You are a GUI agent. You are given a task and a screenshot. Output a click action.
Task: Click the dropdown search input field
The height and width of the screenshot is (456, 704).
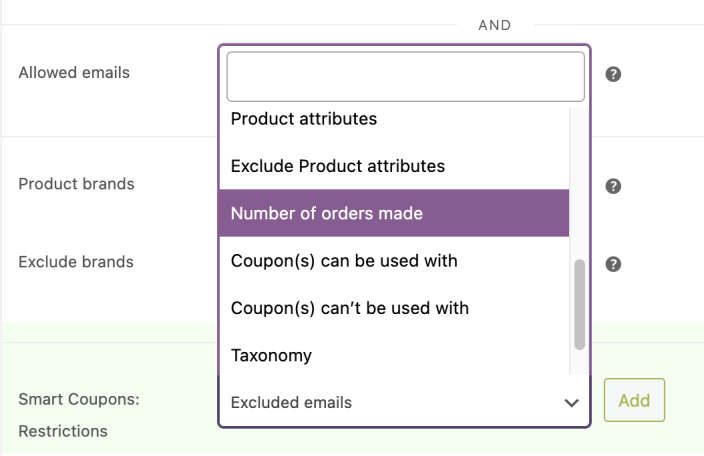coord(405,77)
